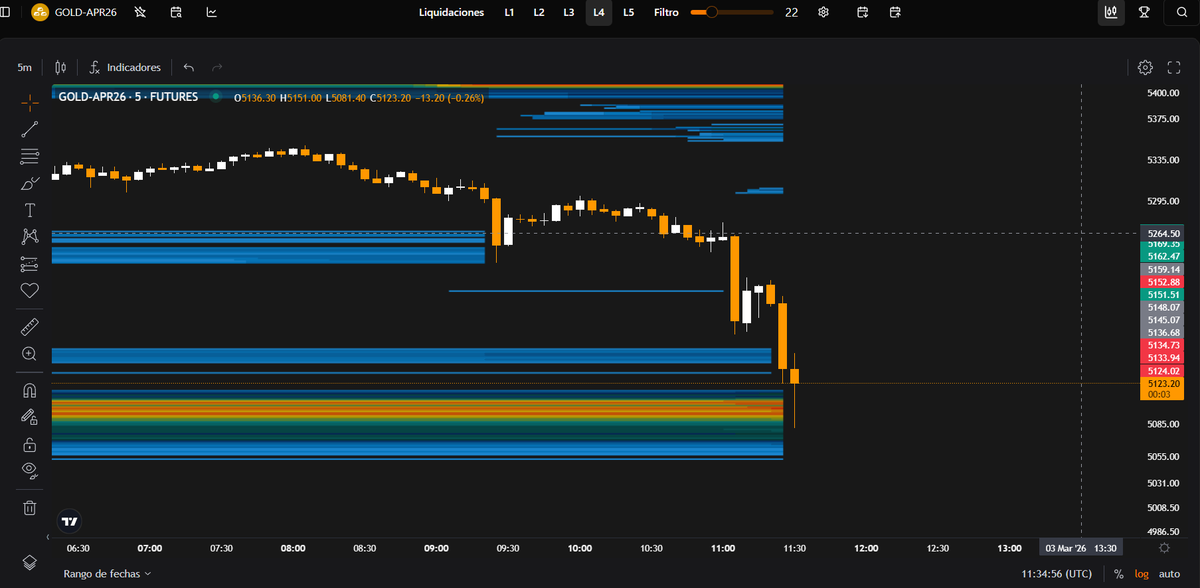This screenshot has height=588, width=1200.
Task: Select the trend line drawing tool
Action: (30, 128)
